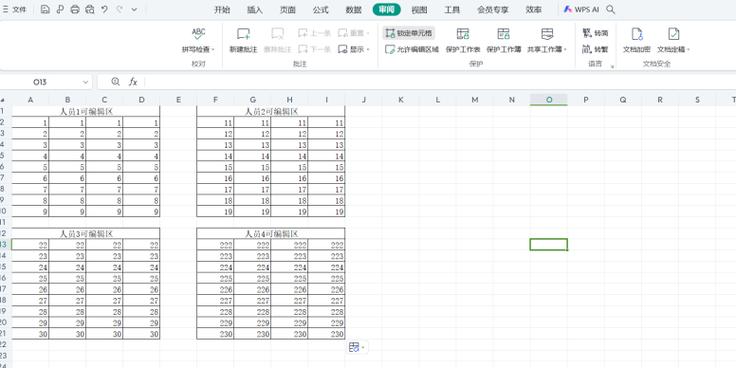This screenshot has width=736, height=368.
Task: Click in the formula bar input
Action: coord(439,82)
